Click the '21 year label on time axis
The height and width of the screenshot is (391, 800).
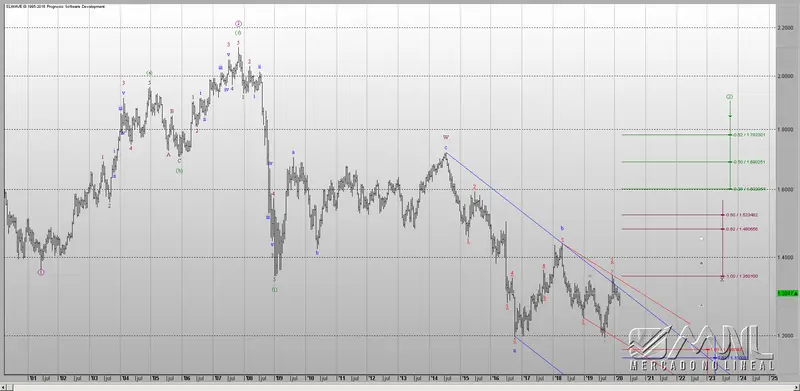[x=651, y=379]
